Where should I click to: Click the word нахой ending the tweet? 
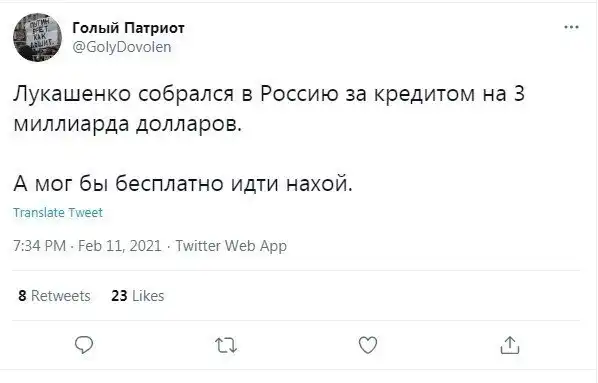319,184
